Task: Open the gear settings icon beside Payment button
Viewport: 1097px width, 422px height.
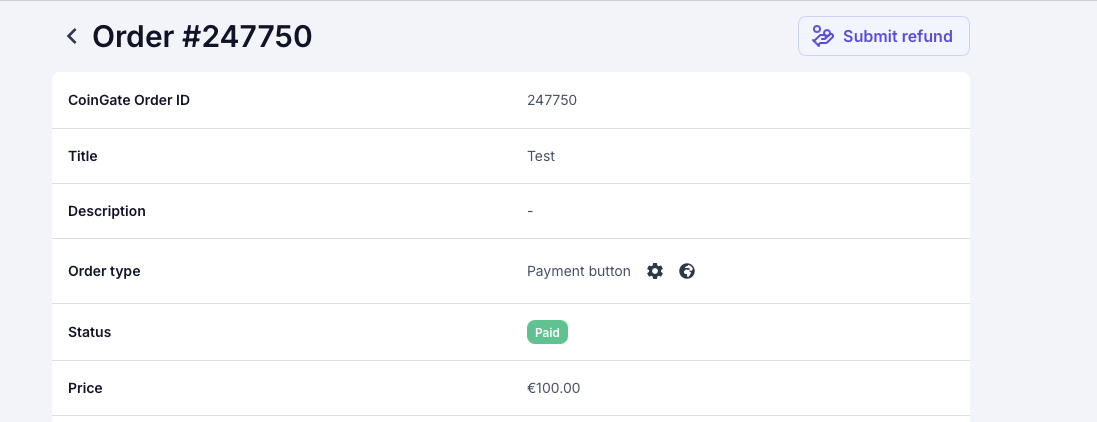Action: tap(655, 271)
